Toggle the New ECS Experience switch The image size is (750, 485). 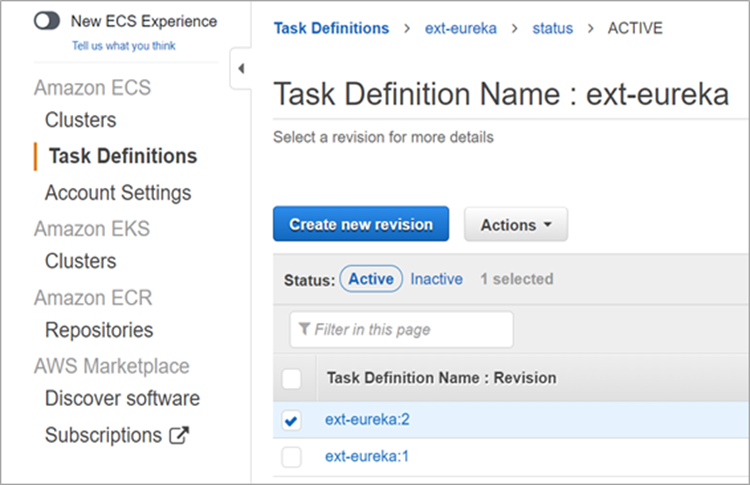47,21
